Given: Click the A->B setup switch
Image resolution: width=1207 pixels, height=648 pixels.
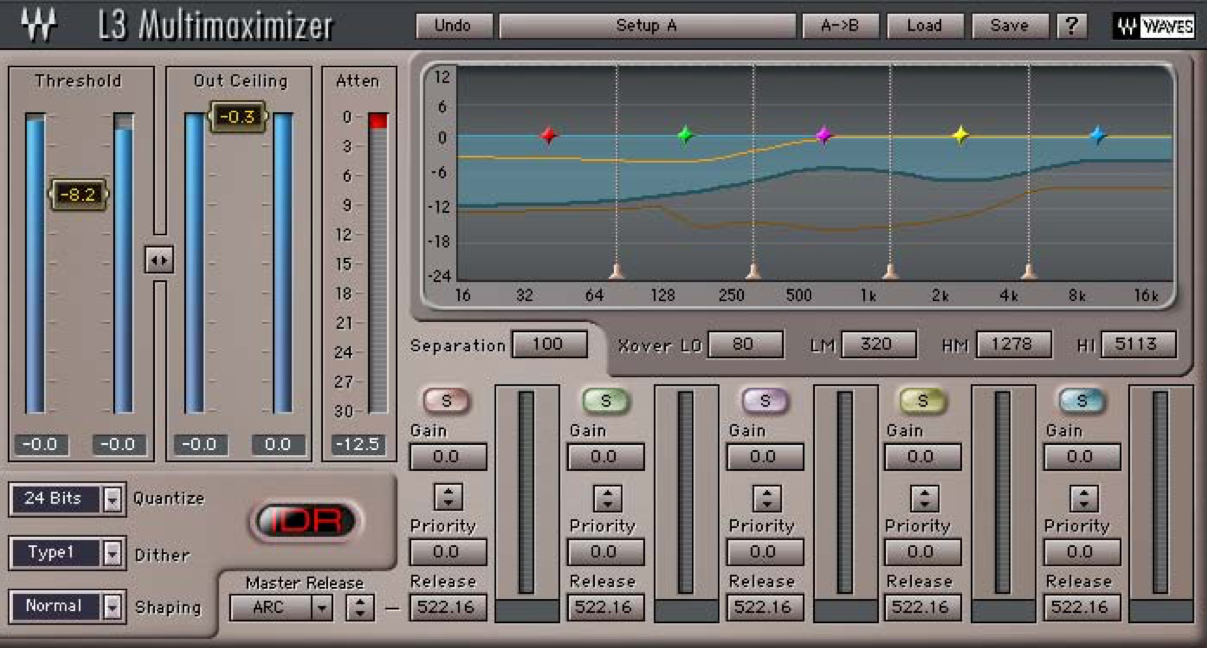Looking at the screenshot, I should pos(839,27).
